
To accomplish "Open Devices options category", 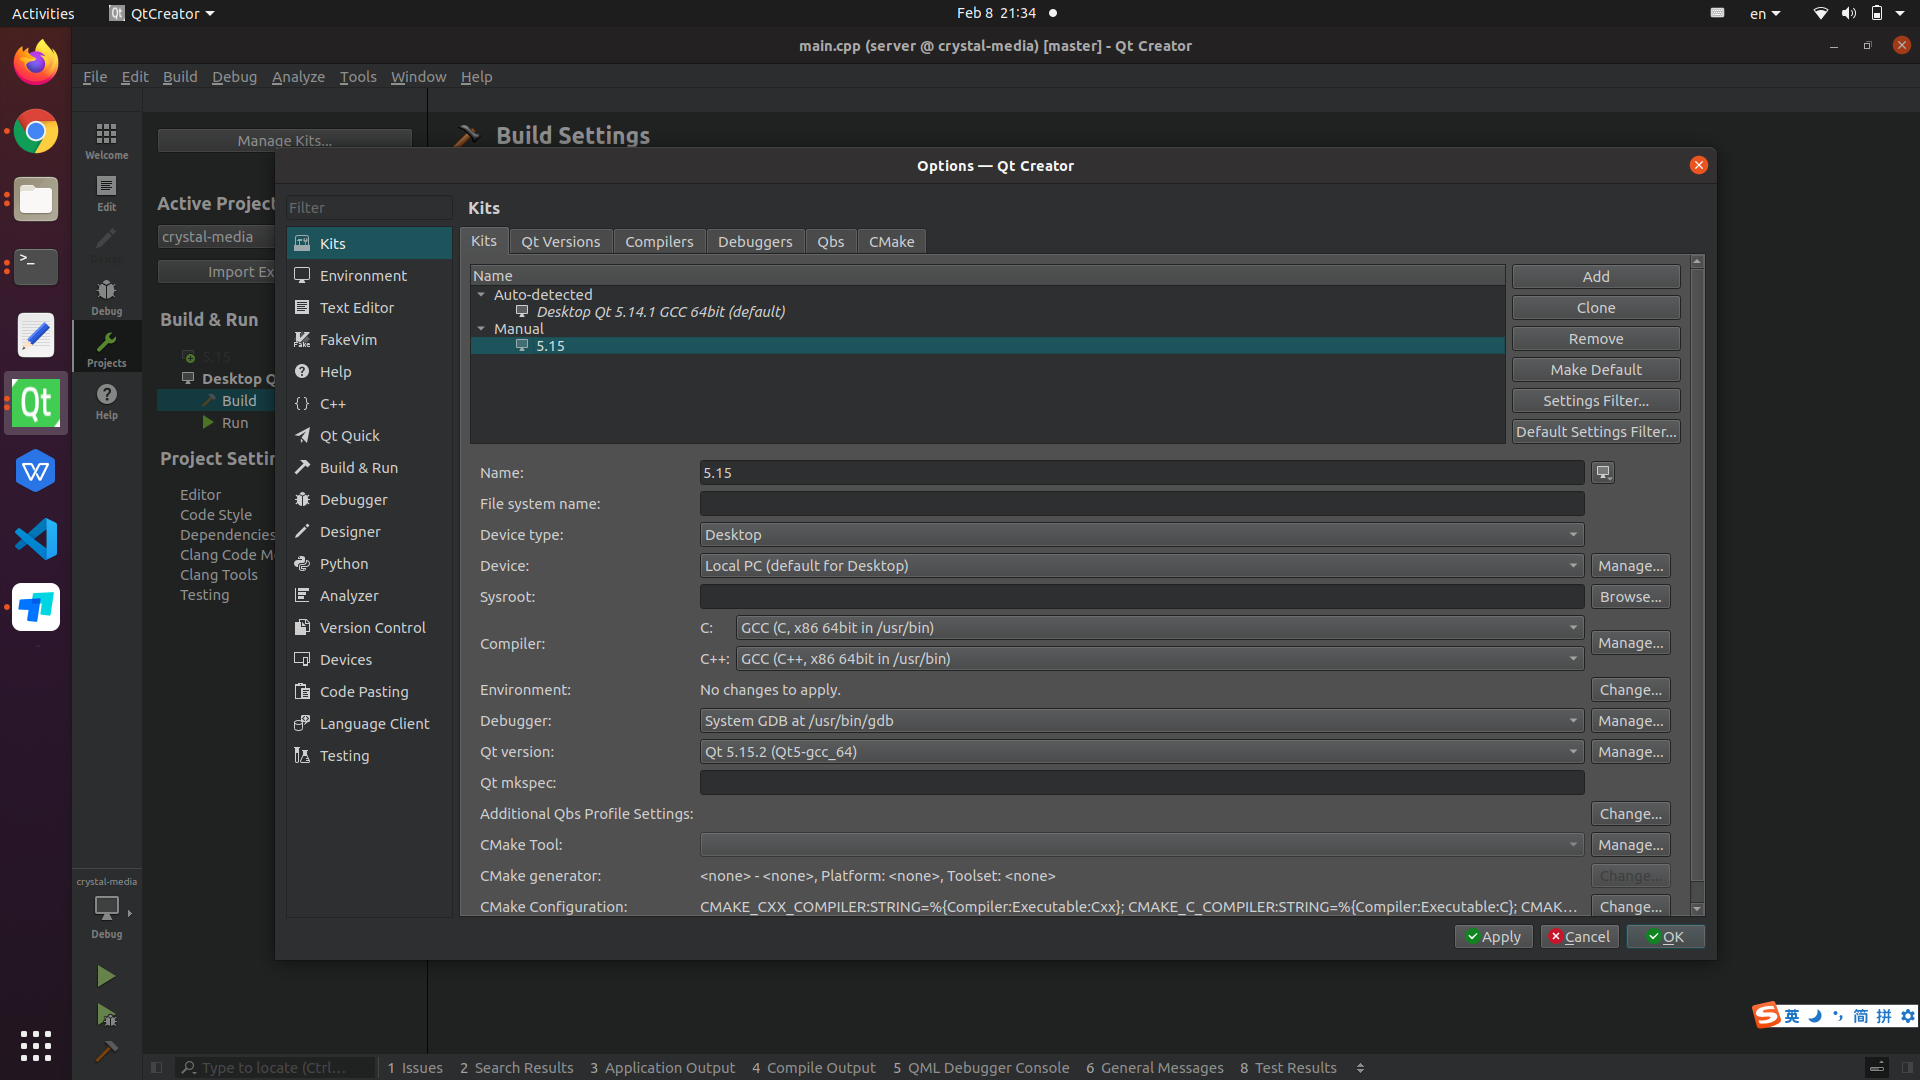I will tap(369, 660).
